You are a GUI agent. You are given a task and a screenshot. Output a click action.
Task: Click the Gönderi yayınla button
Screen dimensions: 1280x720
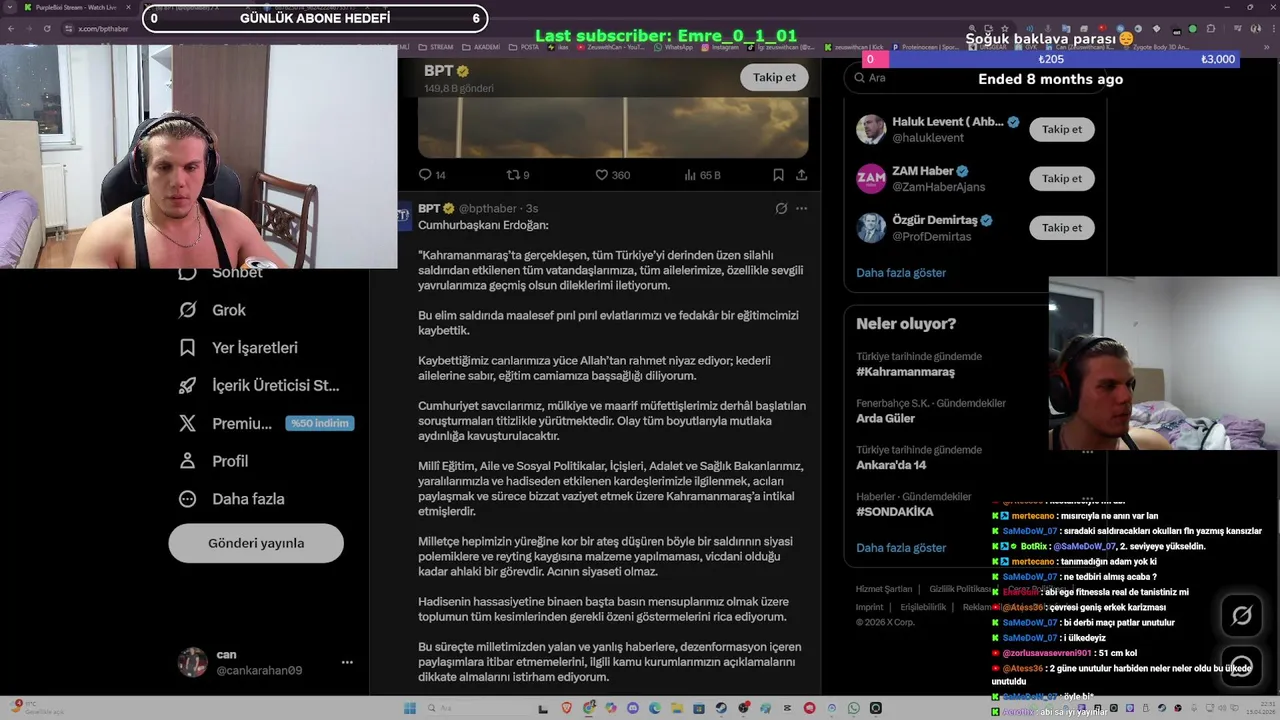pos(256,543)
